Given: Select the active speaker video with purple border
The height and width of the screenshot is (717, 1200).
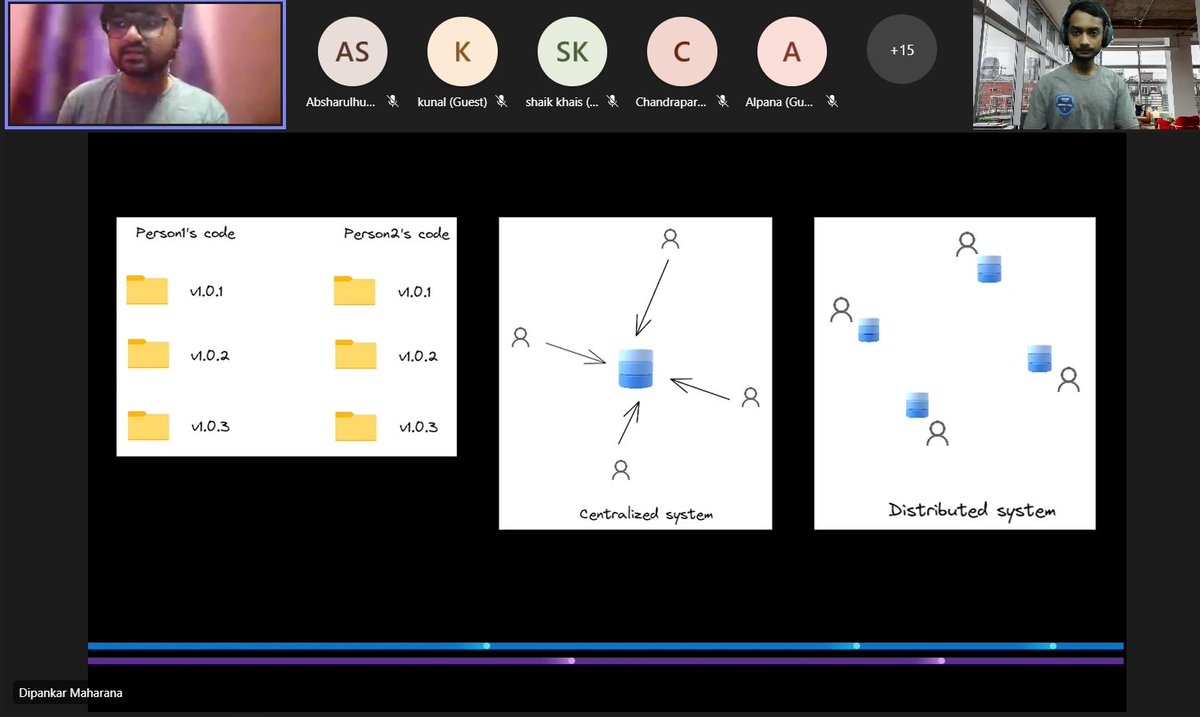Looking at the screenshot, I should pos(145,64).
